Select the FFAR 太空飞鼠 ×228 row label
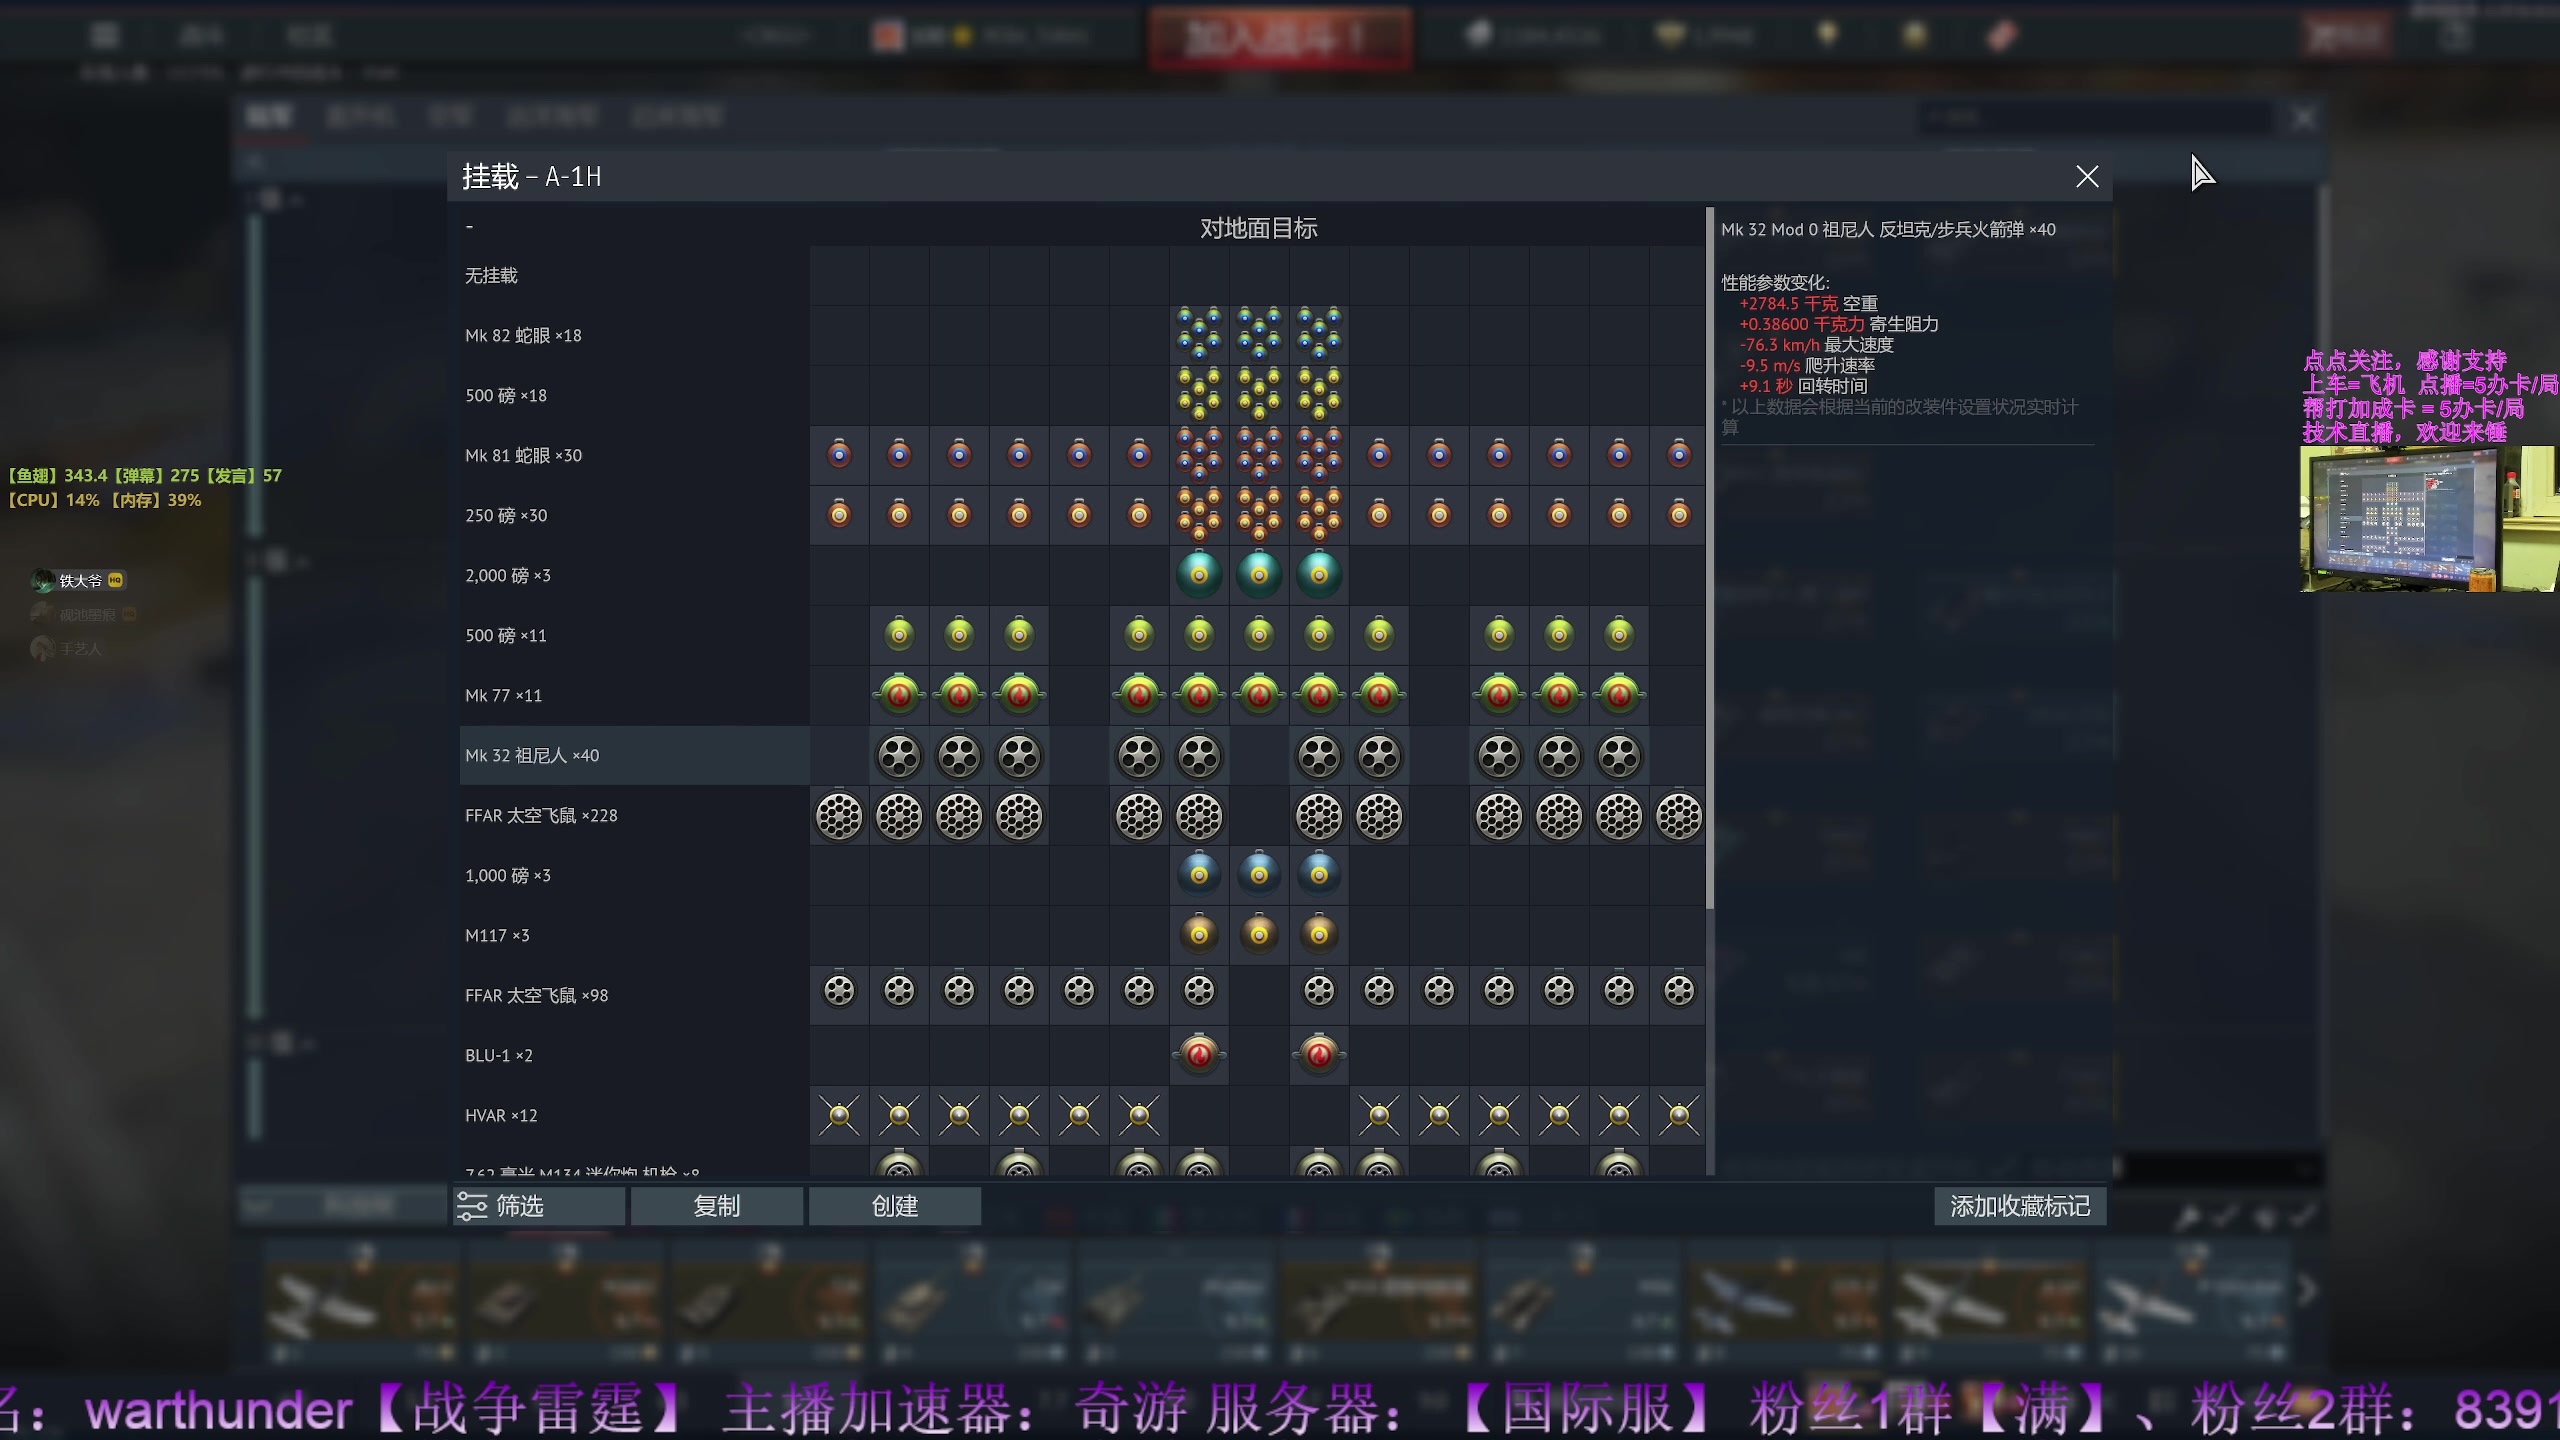The height and width of the screenshot is (1440, 2560). click(x=541, y=815)
